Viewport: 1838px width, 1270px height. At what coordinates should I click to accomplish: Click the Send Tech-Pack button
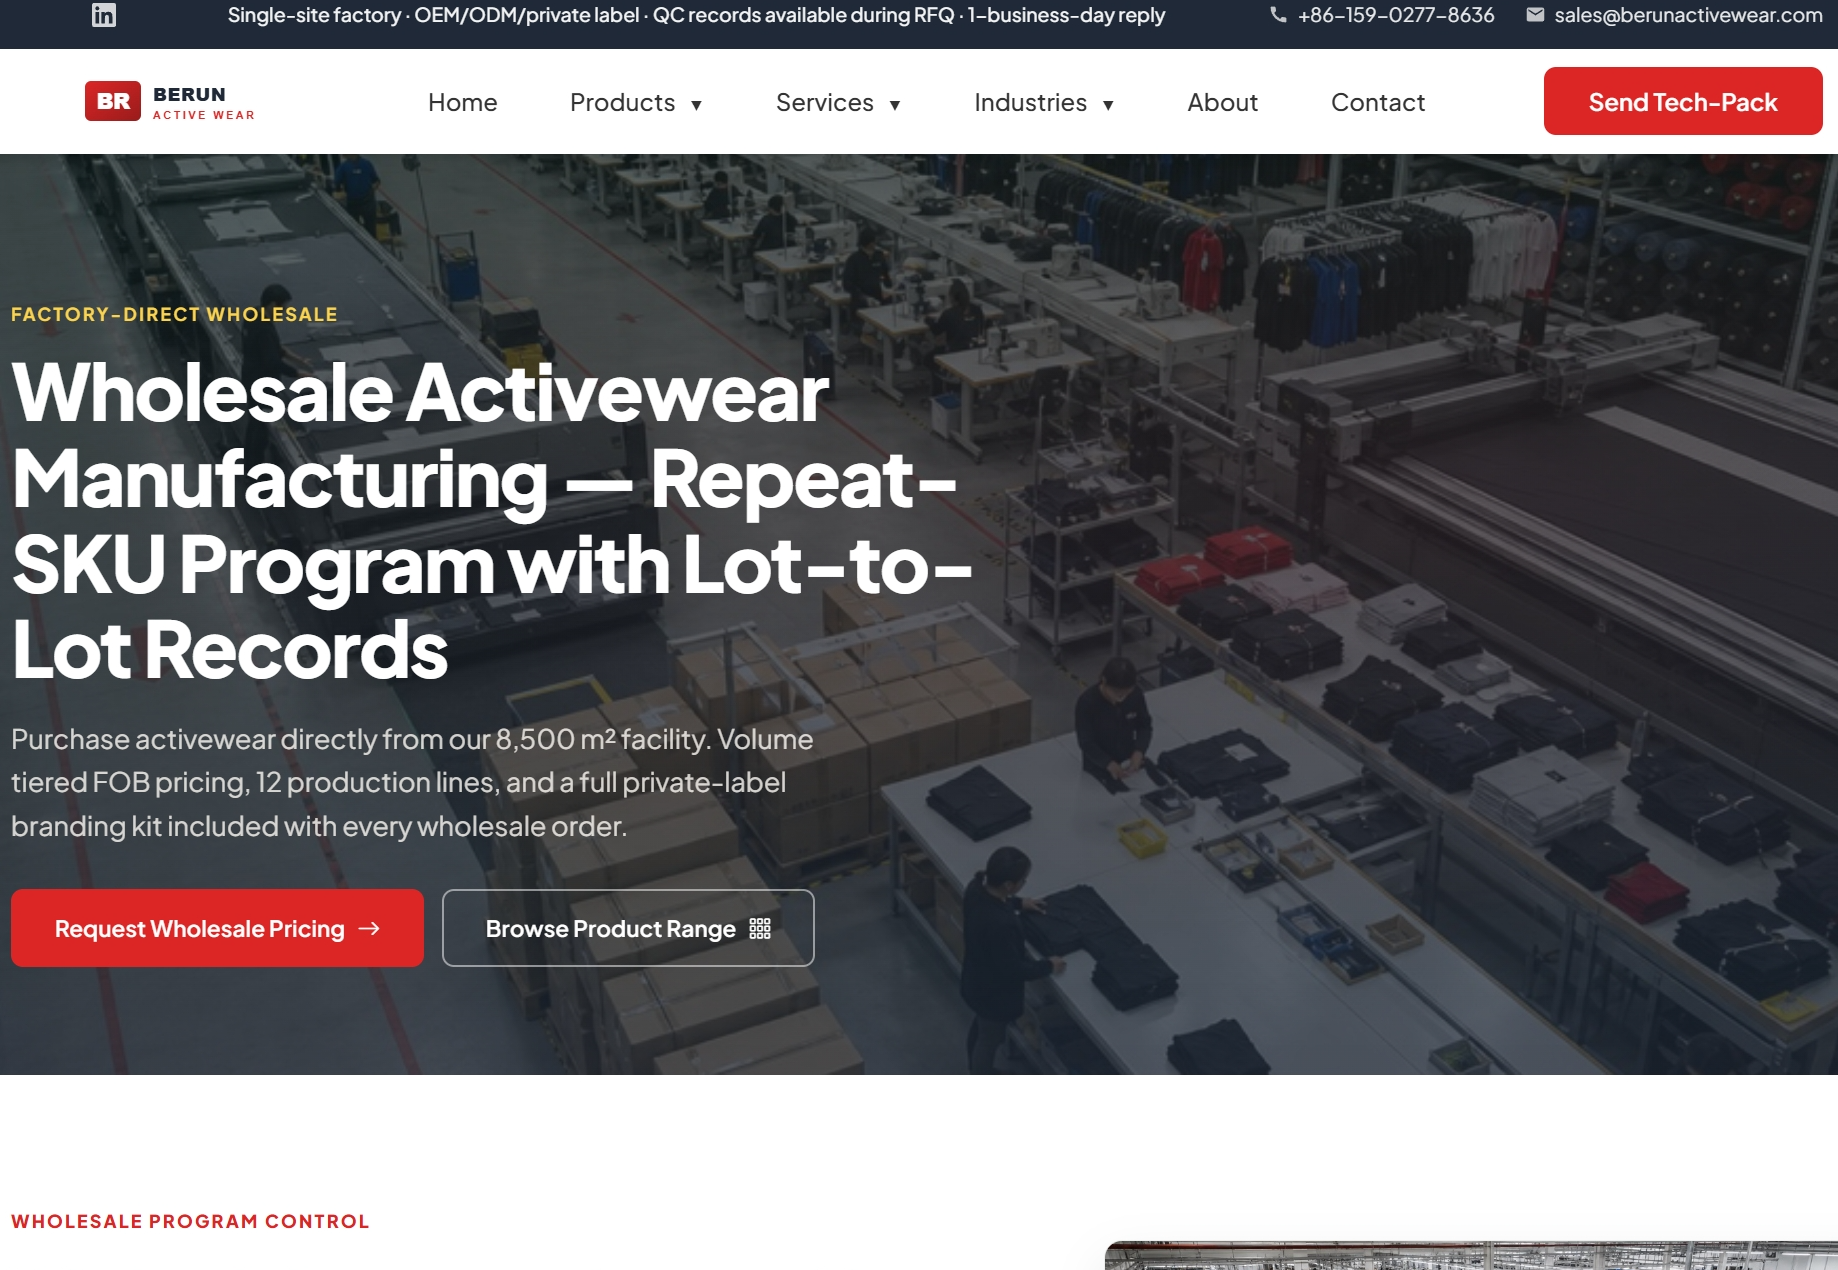click(x=1683, y=101)
